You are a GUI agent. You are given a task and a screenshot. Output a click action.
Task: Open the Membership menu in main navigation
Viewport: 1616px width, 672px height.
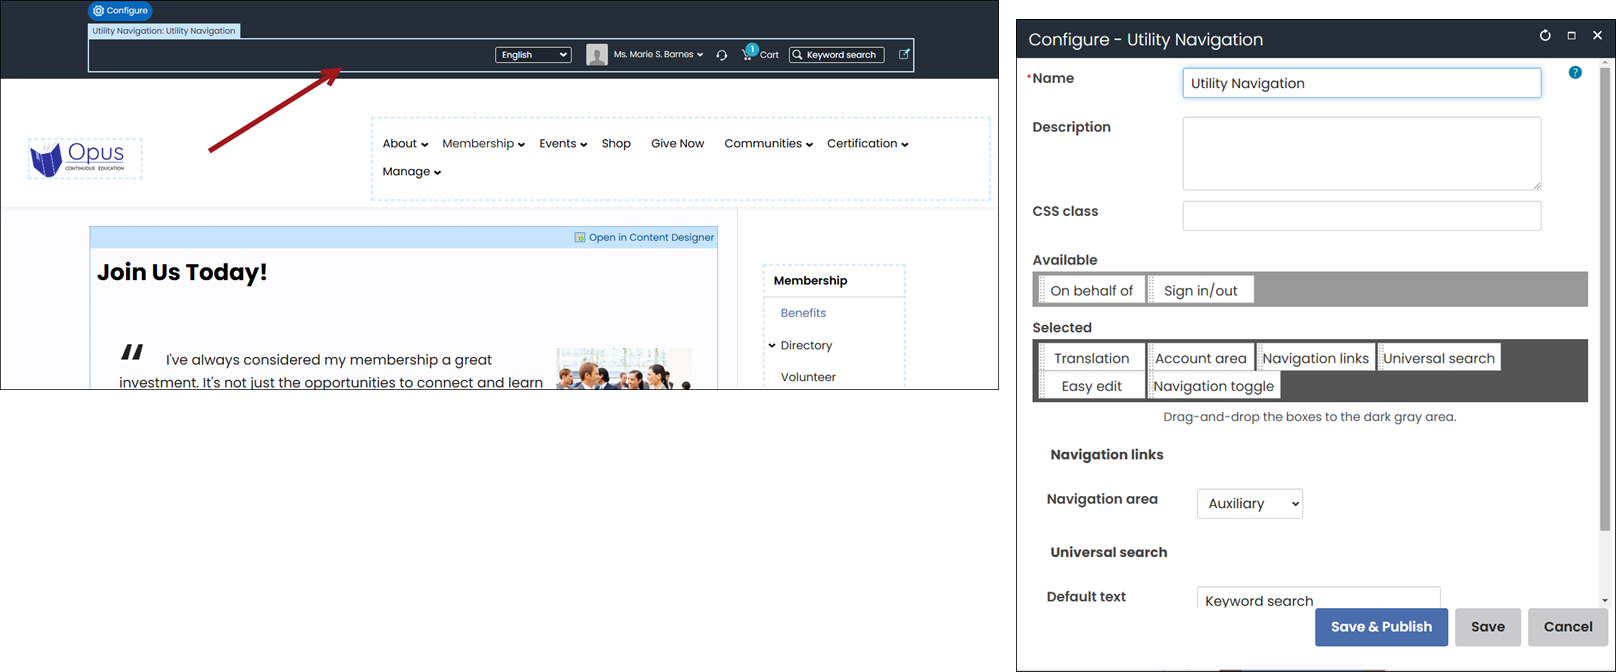point(483,144)
